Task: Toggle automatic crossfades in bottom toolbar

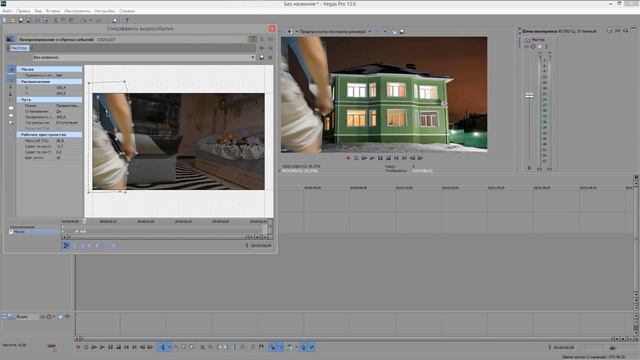Action: tap(280, 347)
